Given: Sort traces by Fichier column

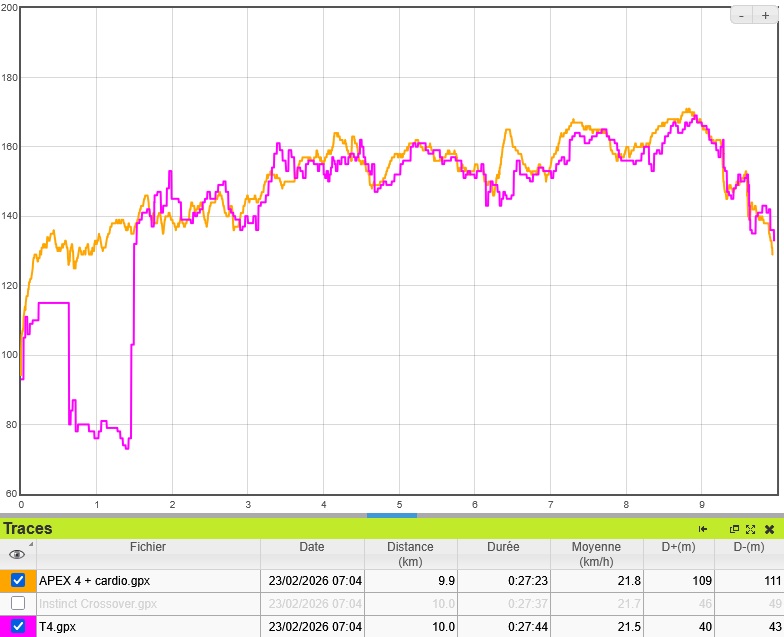Looking at the screenshot, I should [x=148, y=547].
